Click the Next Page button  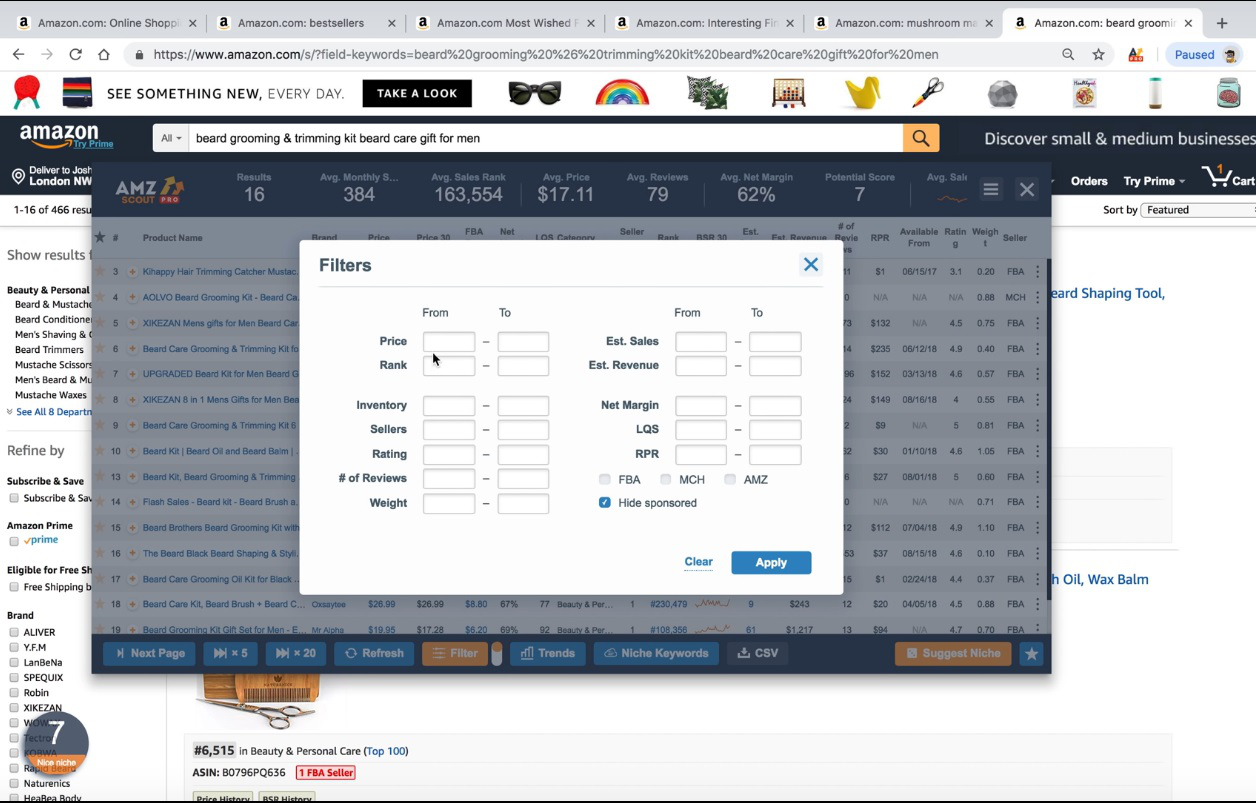(x=150, y=653)
